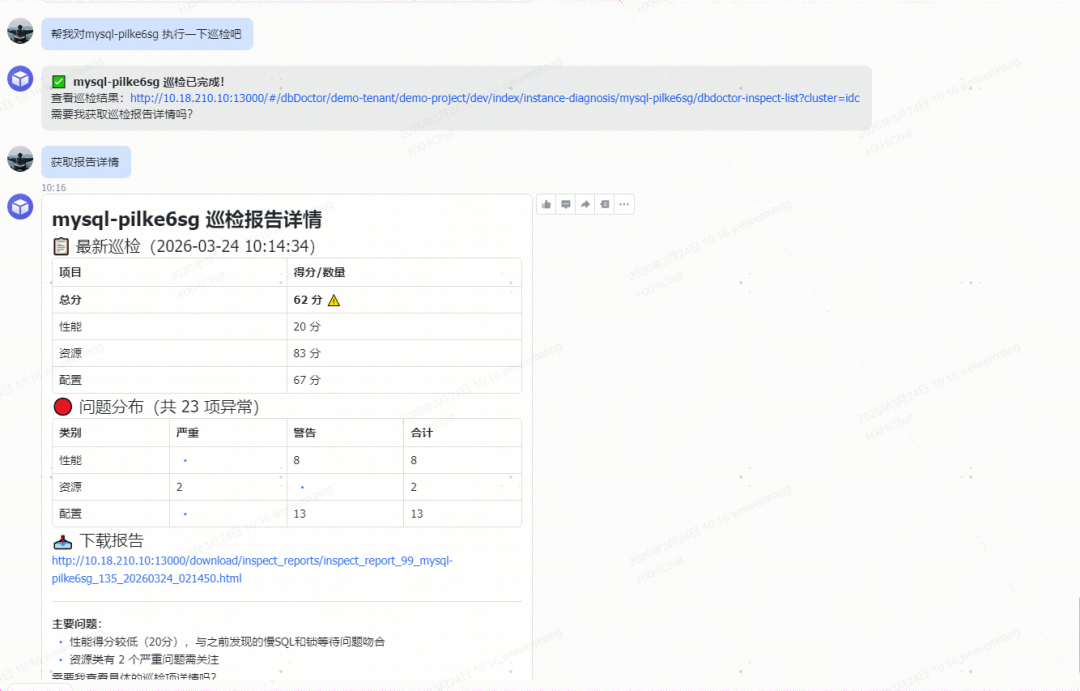Click the 10:16 timestamp
1080x691 pixels.
54,187
